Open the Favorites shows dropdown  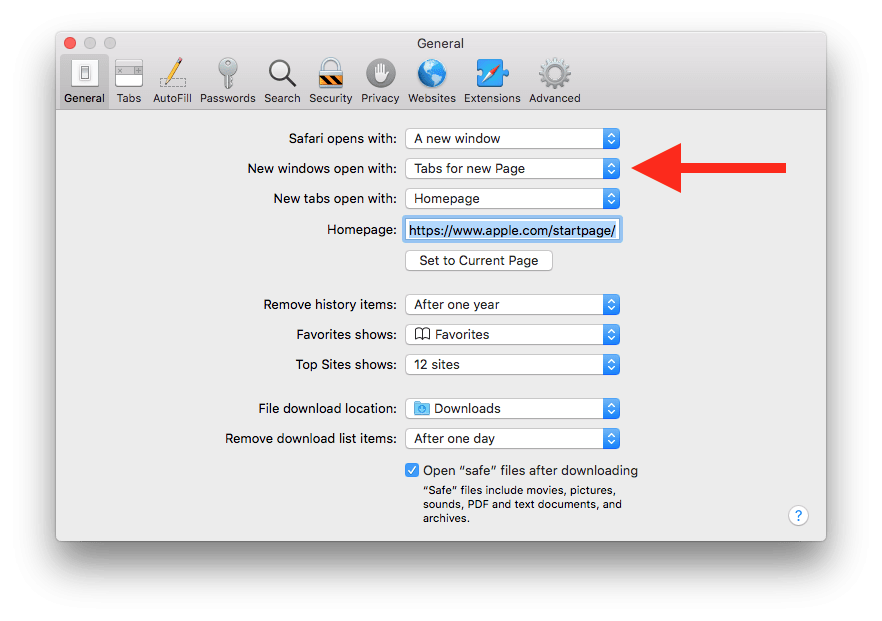[512, 334]
